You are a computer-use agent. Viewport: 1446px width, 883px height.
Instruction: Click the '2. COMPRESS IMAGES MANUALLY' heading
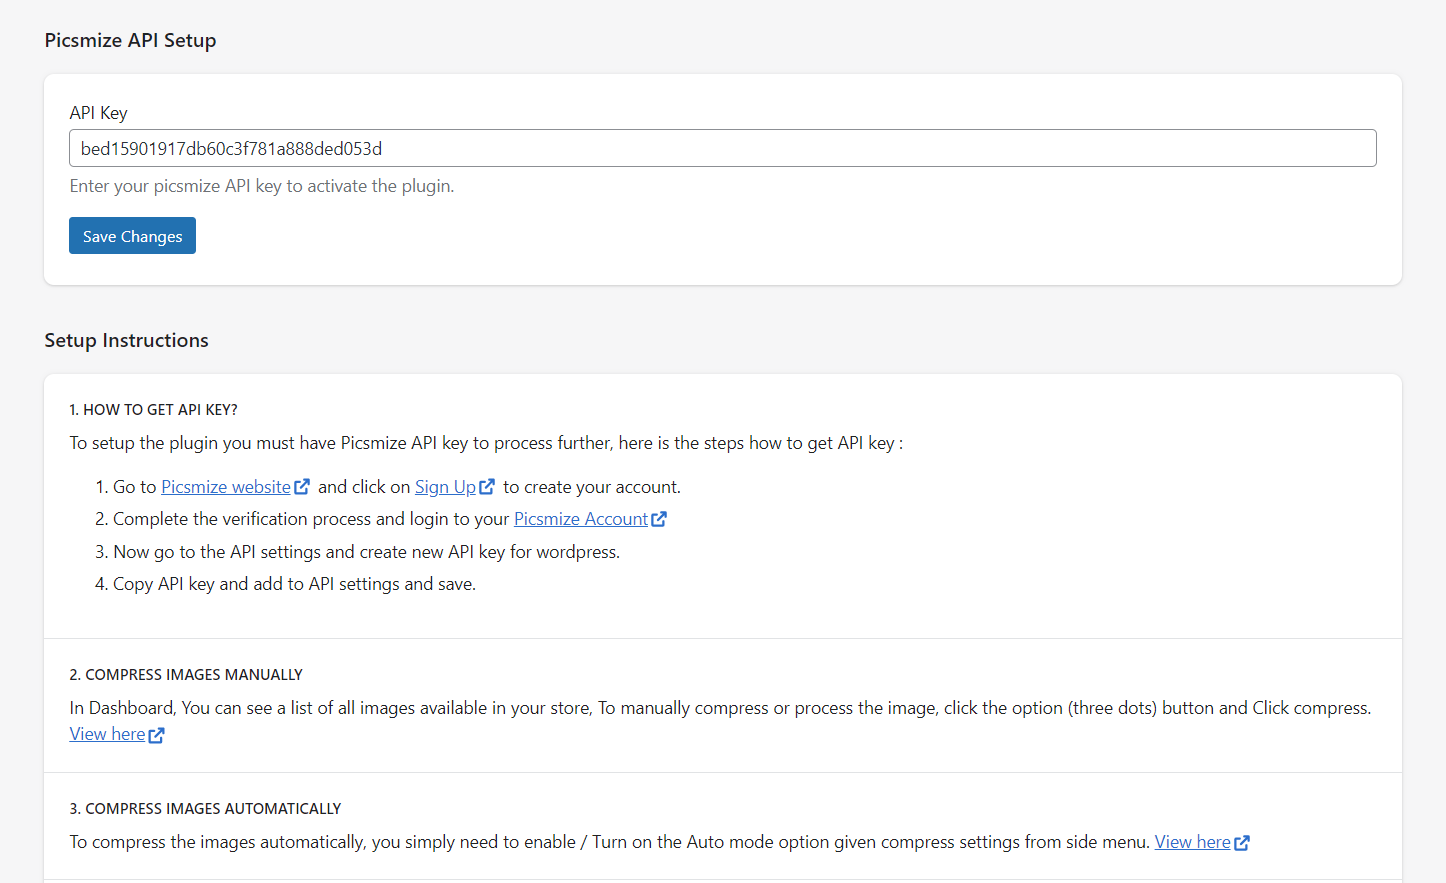[x=186, y=675]
